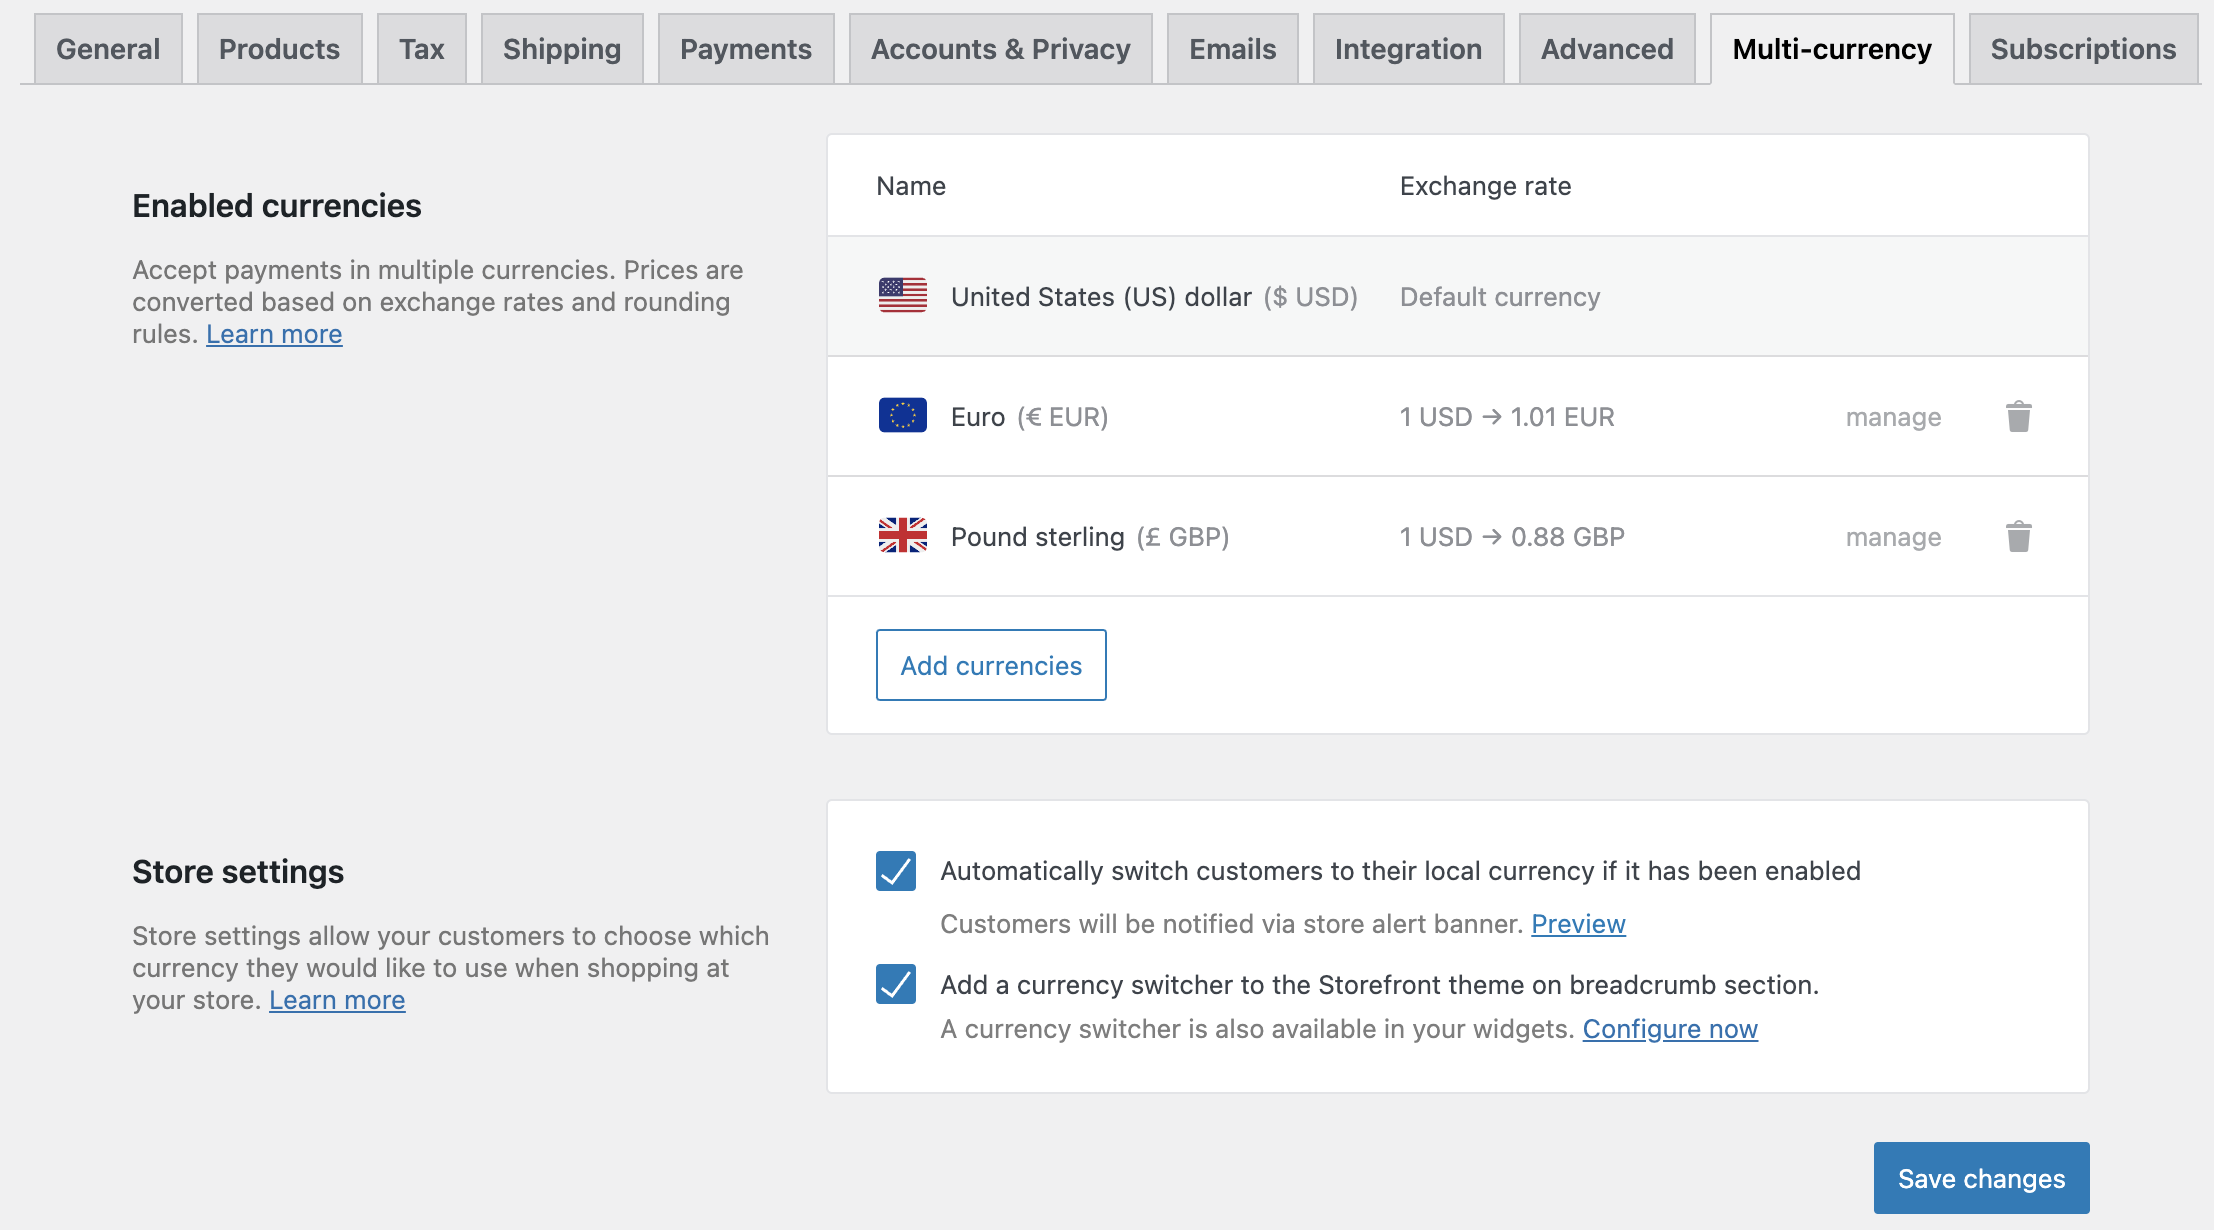The height and width of the screenshot is (1230, 2214).
Task: Delete the Euro currency with trash icon
Action: point(2018,416)
